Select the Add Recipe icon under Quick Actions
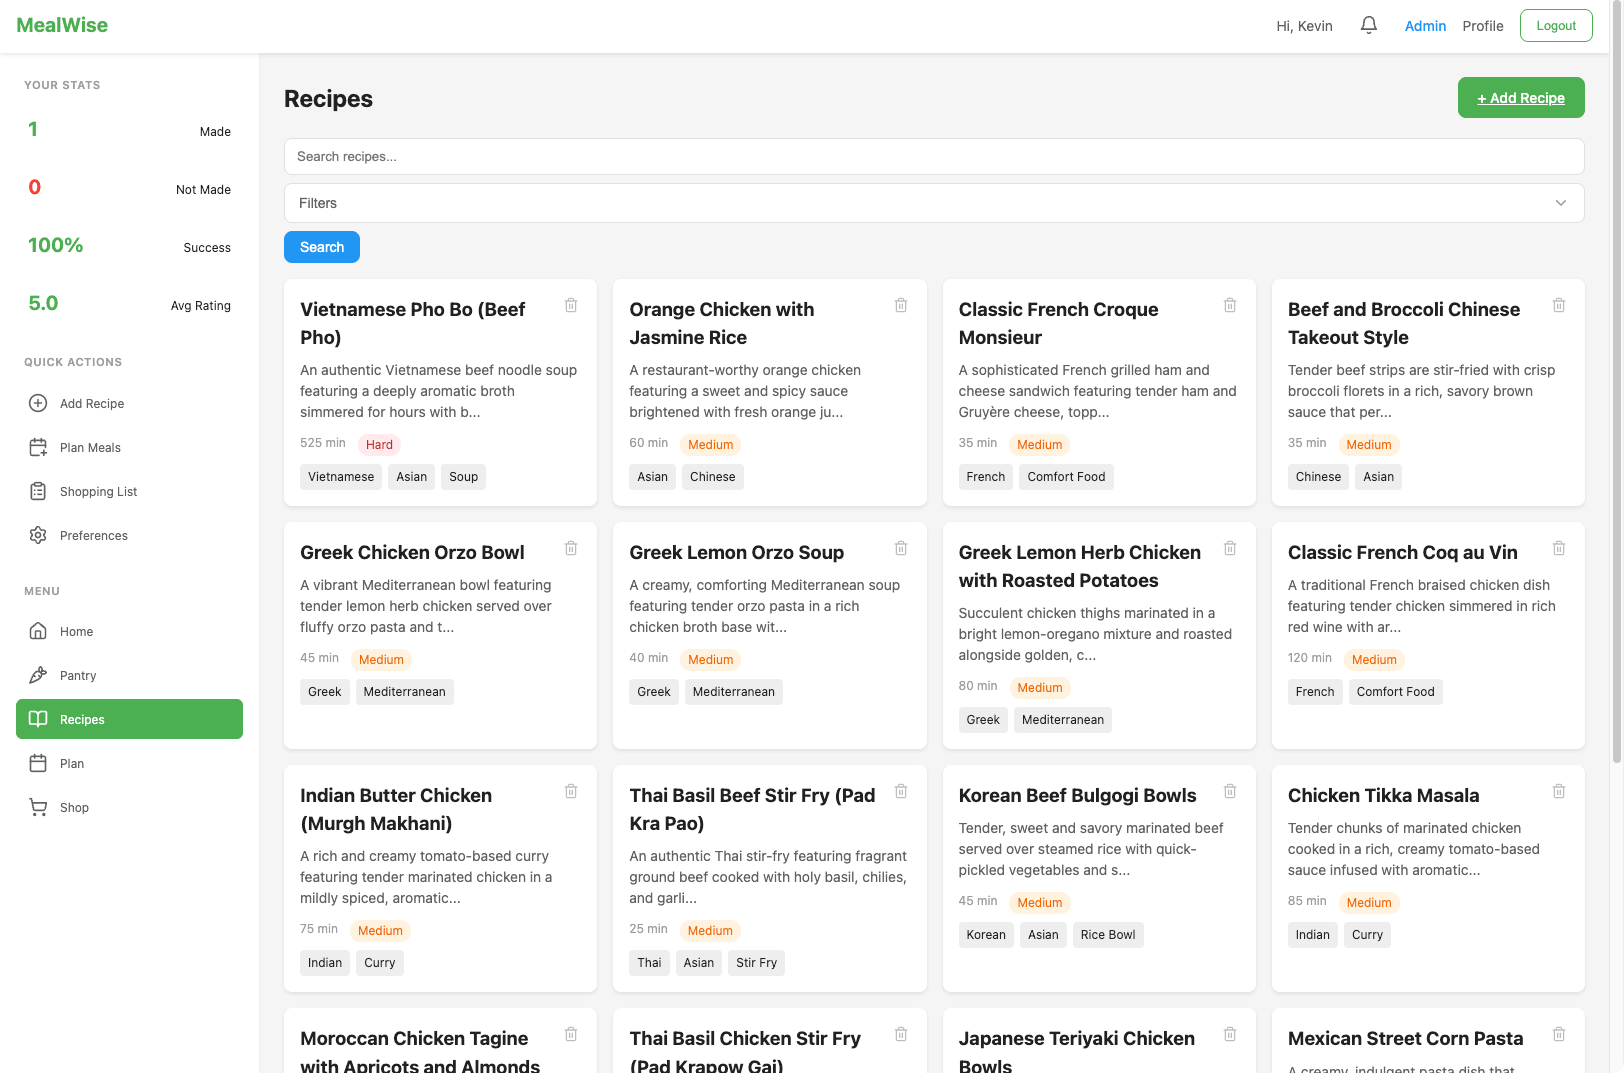 click(x=37, y=403)
